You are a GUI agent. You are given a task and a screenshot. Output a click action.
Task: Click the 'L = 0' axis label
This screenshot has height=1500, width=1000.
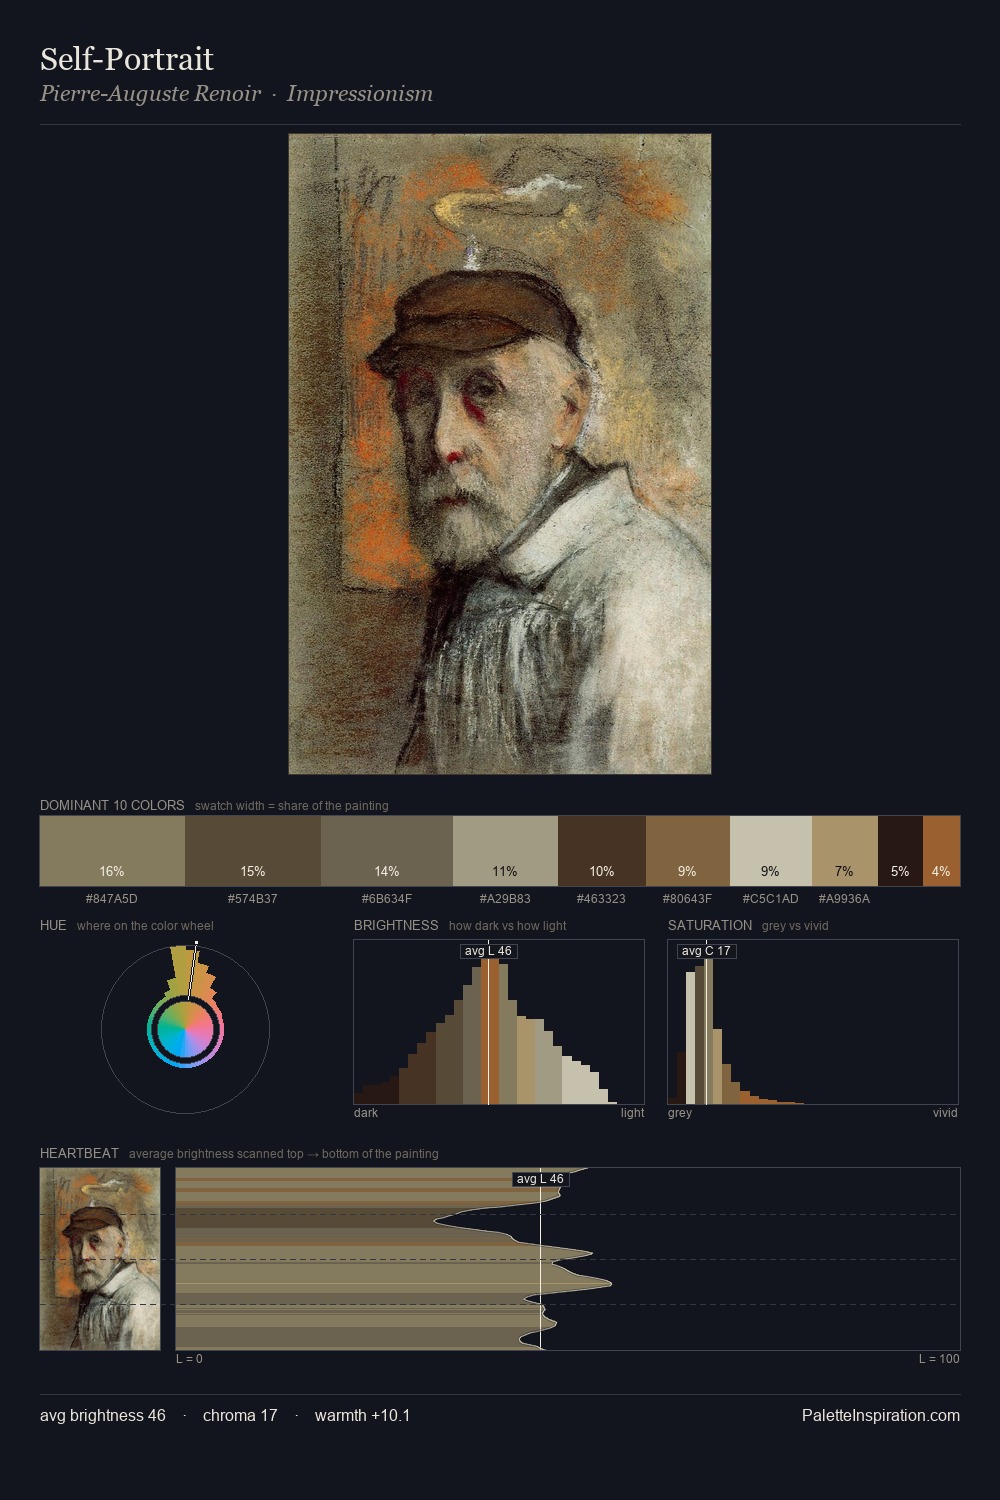click(x=189, y=1359)
